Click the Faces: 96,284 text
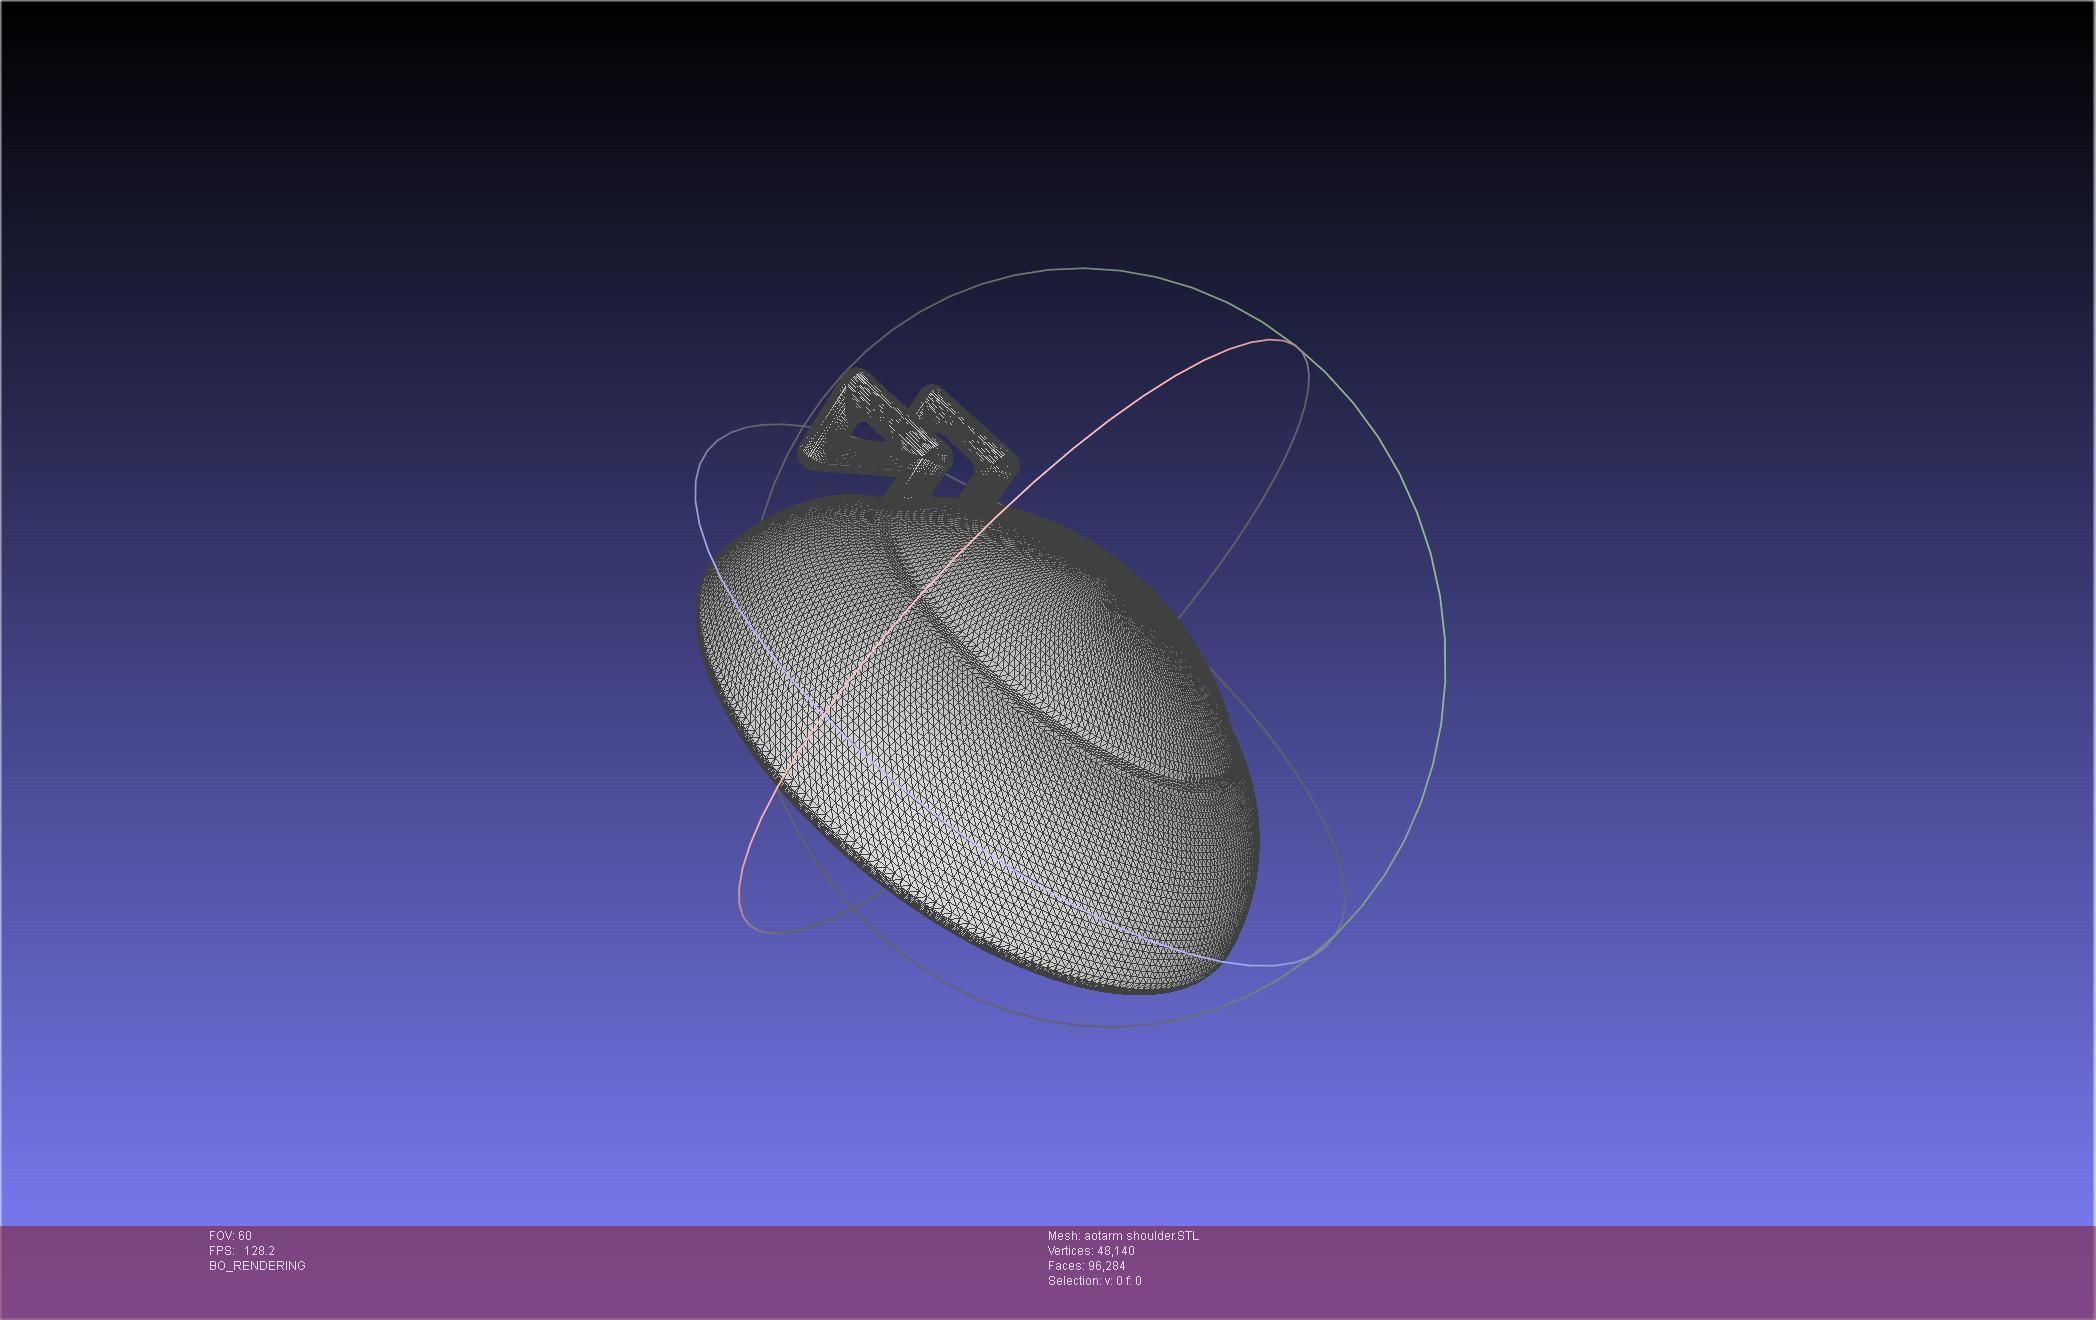2096x1320 pixels. pyautogui.click(x=1086, y=1266)
